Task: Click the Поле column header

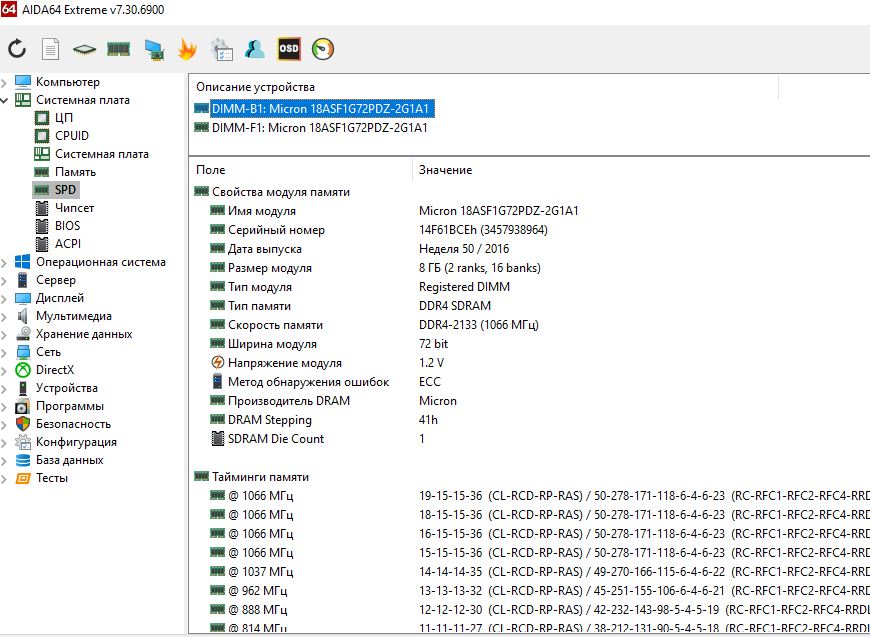Action: (211, 170)
